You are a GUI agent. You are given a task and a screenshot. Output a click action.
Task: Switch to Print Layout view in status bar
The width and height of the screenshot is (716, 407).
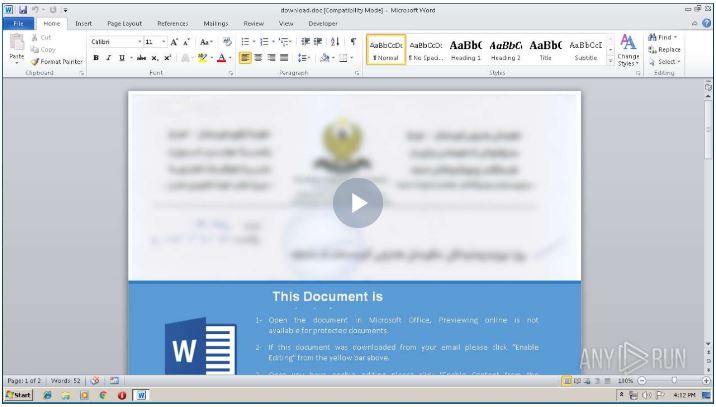[567, 381]
